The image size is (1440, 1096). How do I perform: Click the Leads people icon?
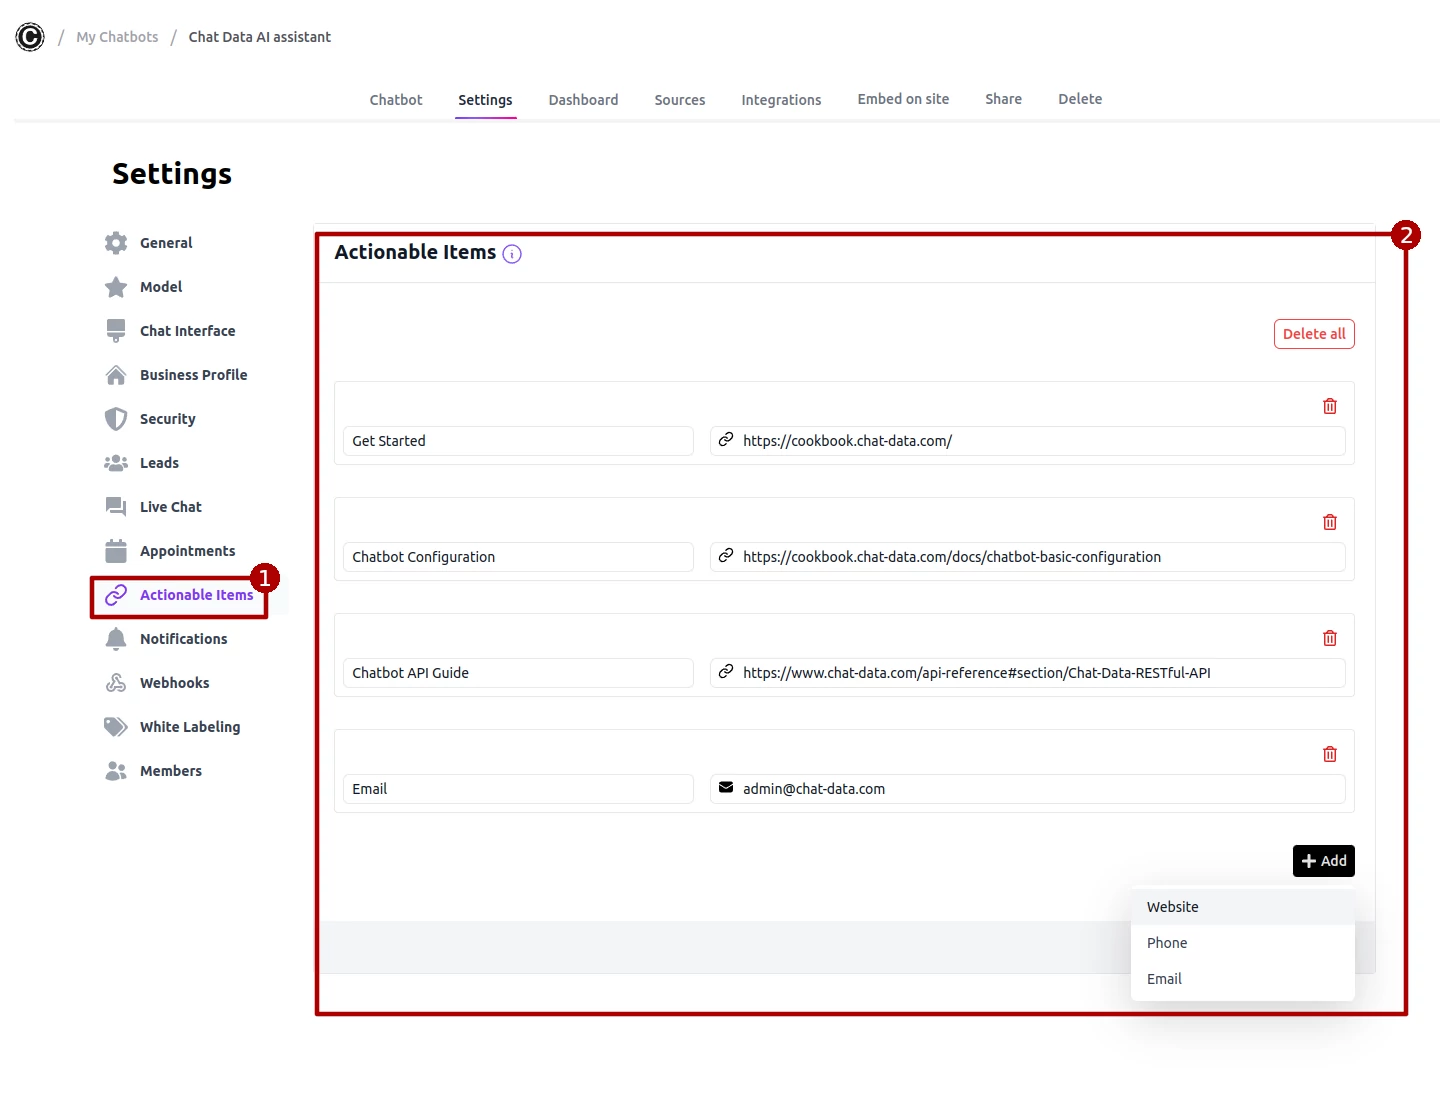point(116,463)
